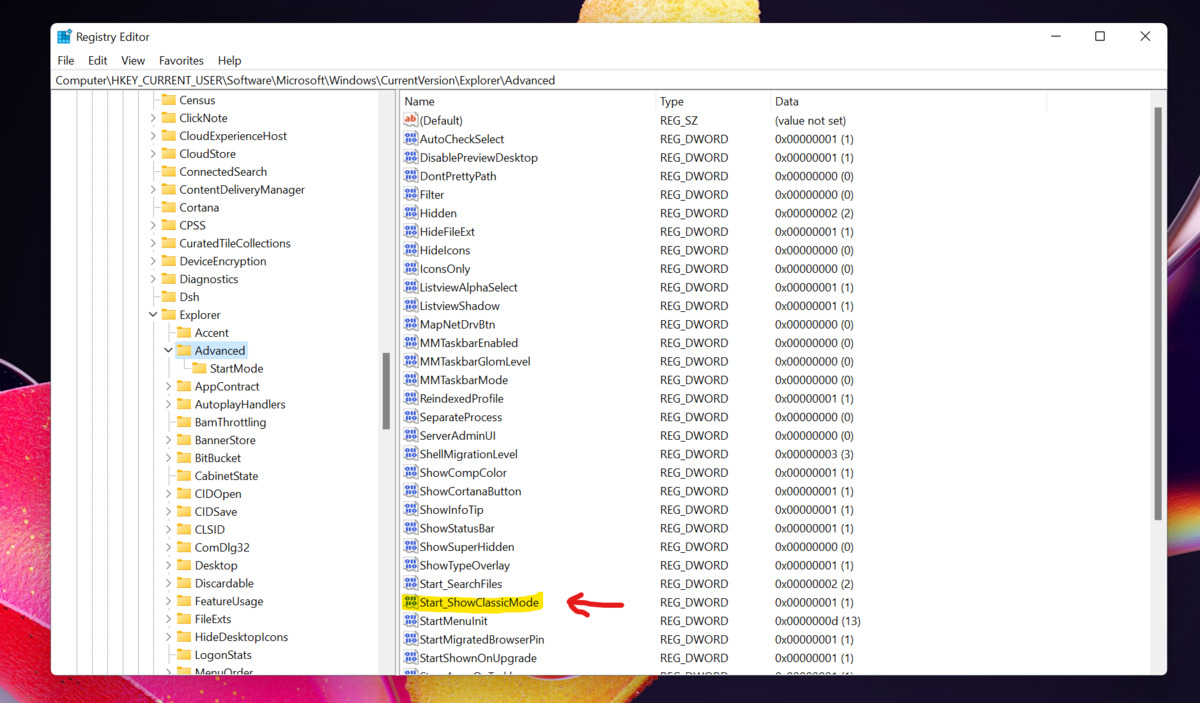Select the TaskbarGlomLevel MMTaskbarGlomLevel value row
Screen dimensions: 1200x703
[x=475, y=362]
